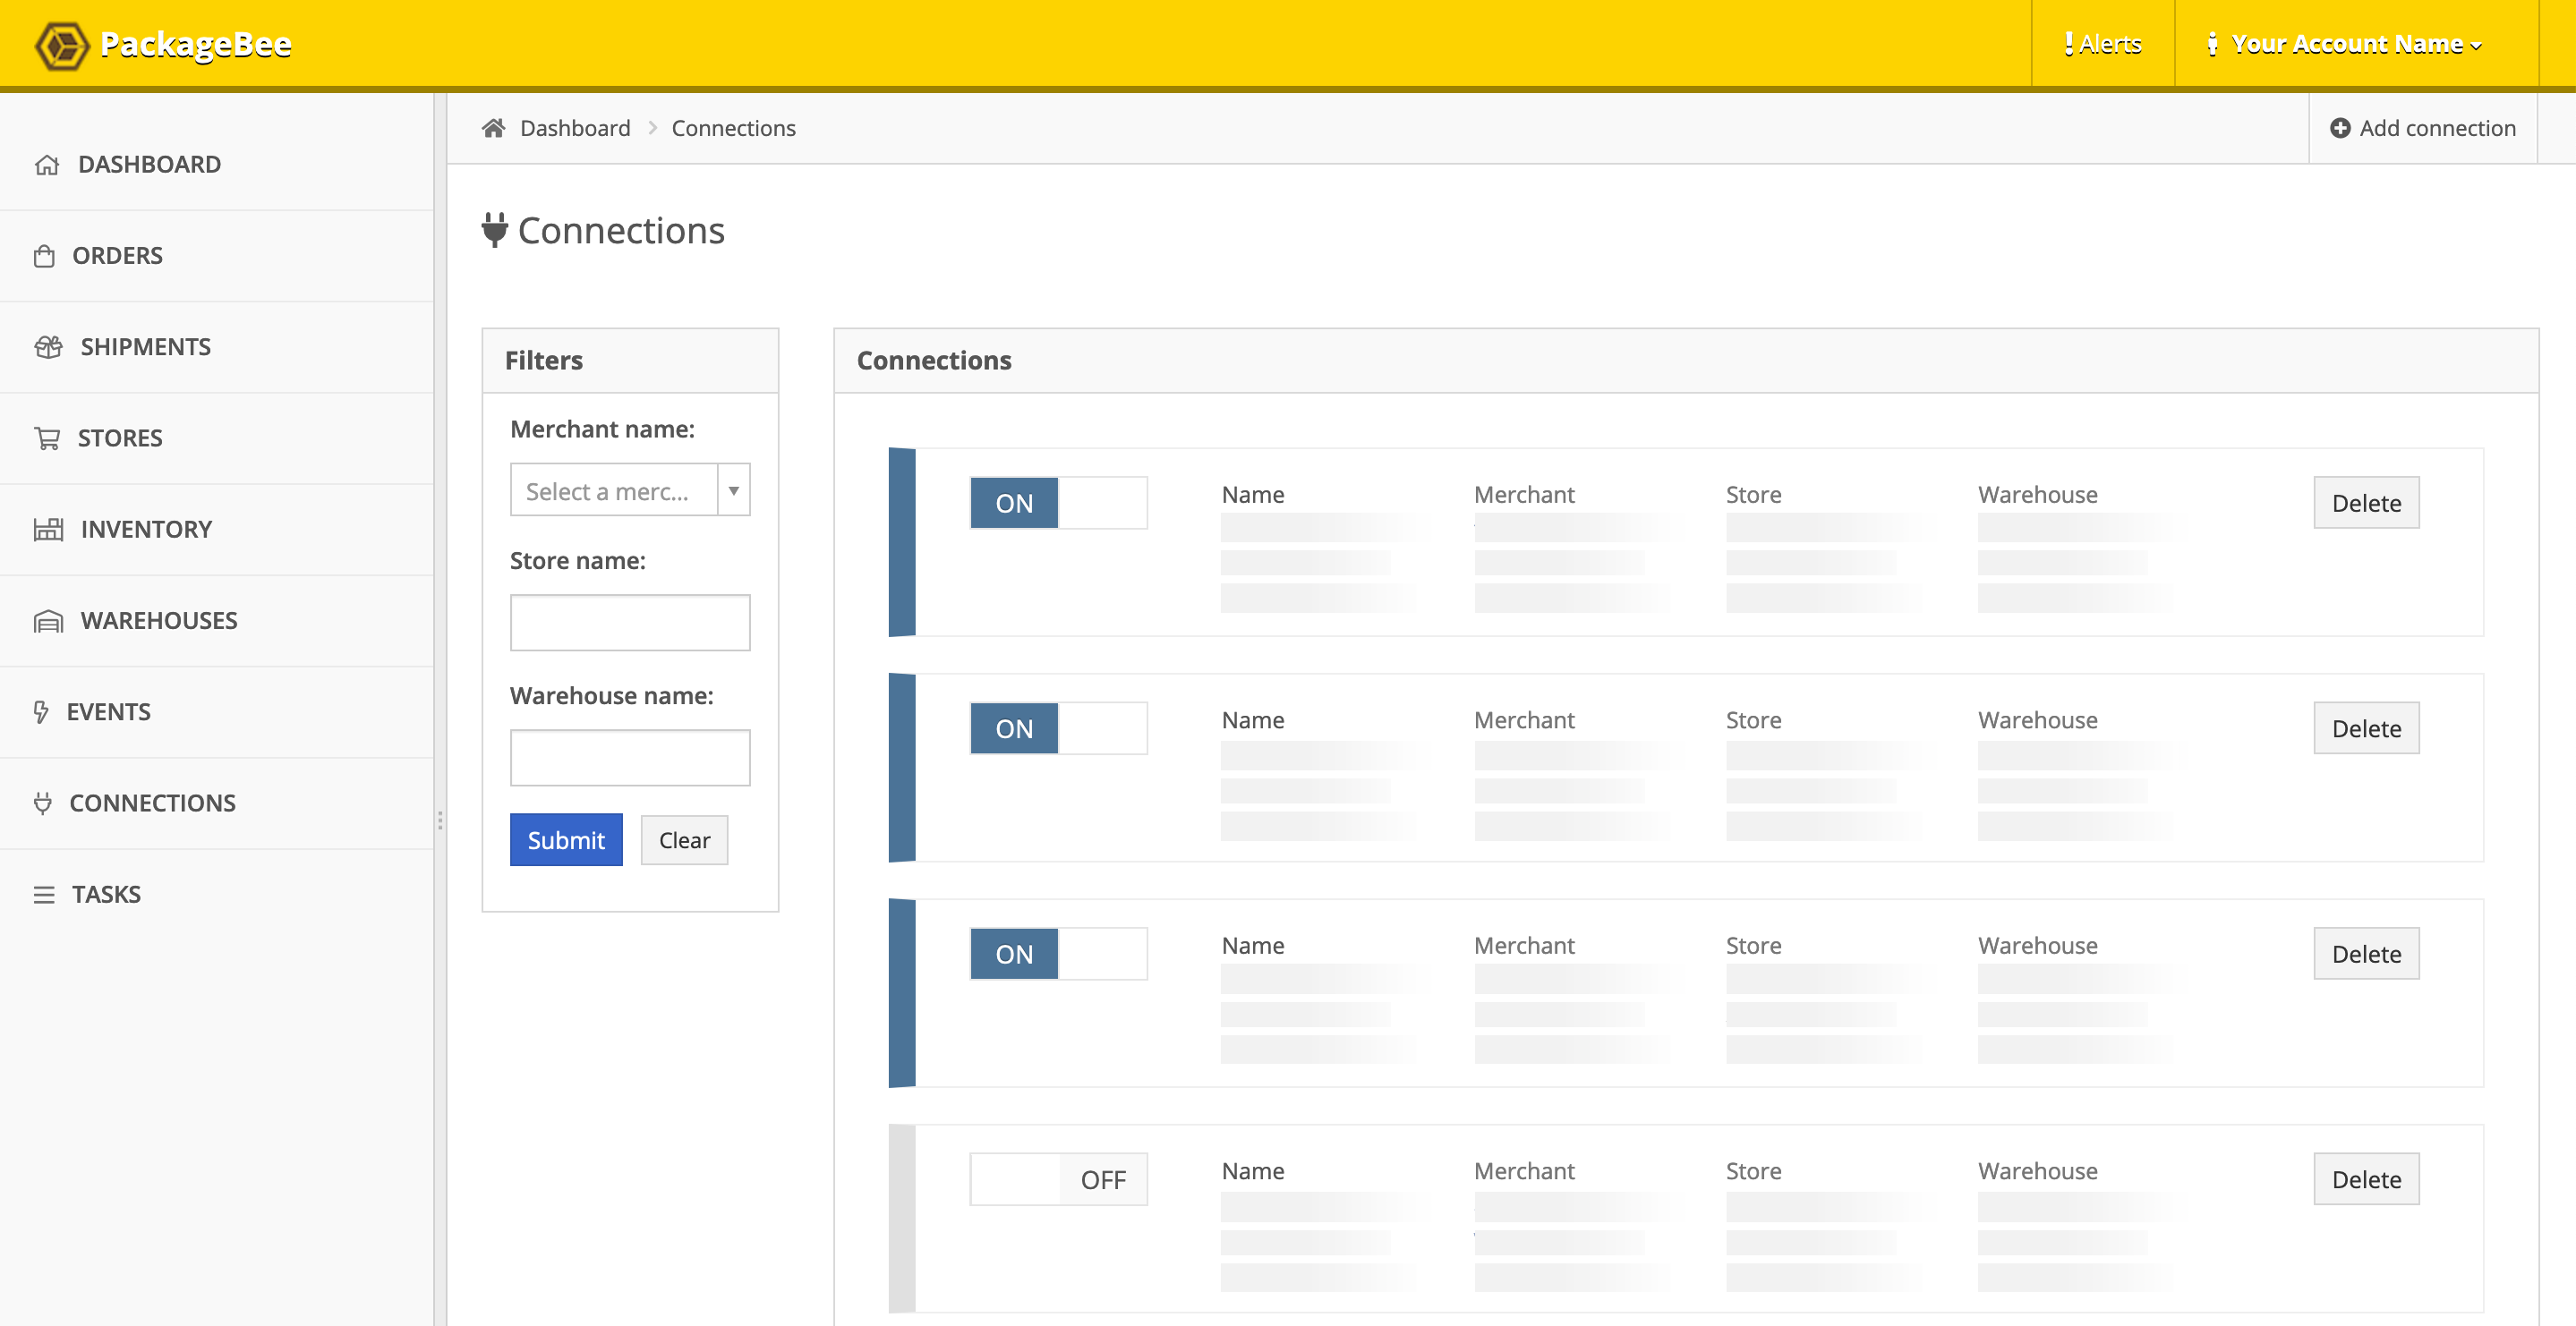The width and height of the screenshot is (2576, 1326).
Task: Click the first connection's Name label
Action: pos(1253,495)
